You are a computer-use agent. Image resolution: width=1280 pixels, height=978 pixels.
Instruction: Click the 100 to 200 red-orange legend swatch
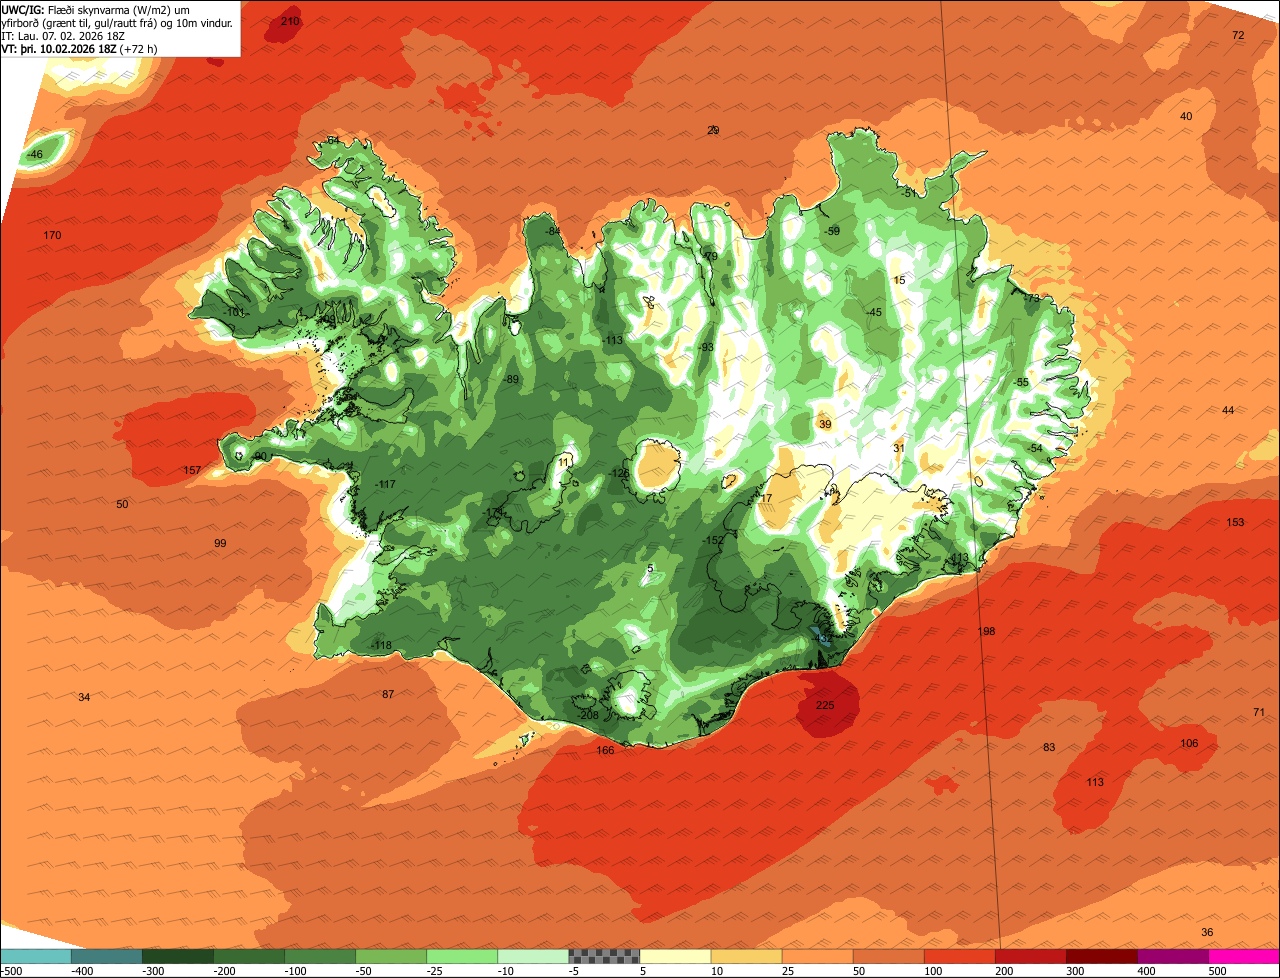pyautogui.click(x=959, y=956)
